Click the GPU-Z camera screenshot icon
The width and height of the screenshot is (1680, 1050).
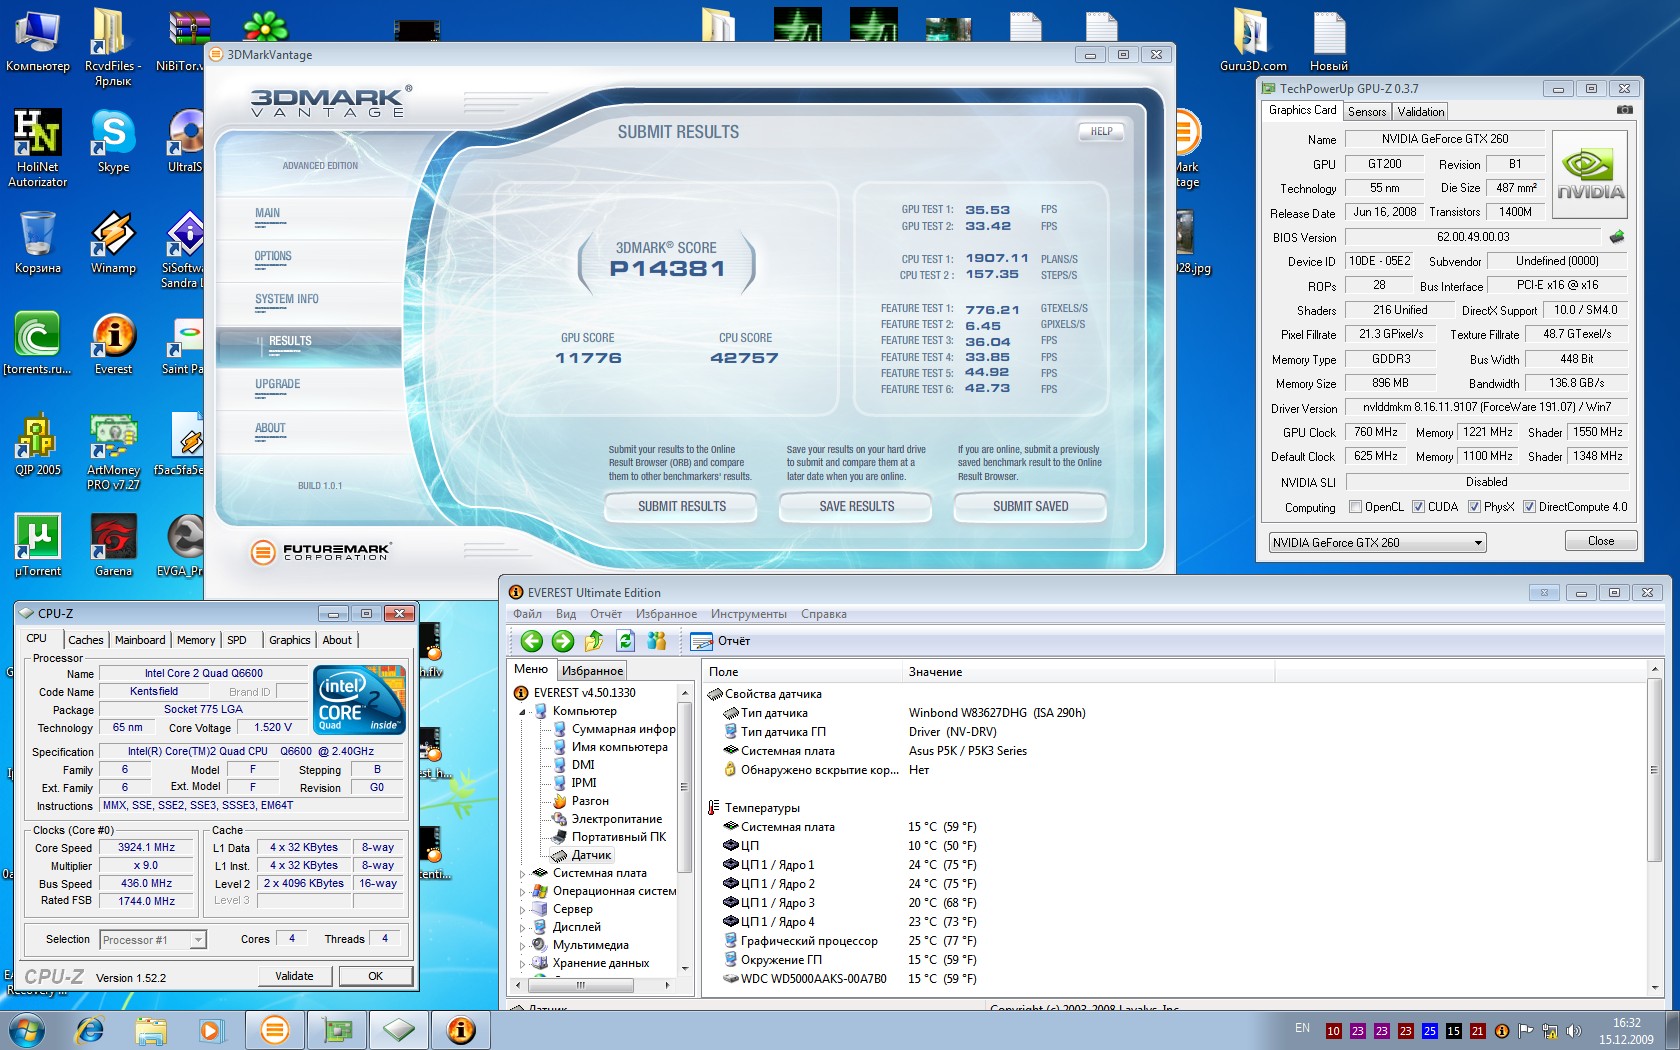pyautogui.click(x=1625, y=110)
